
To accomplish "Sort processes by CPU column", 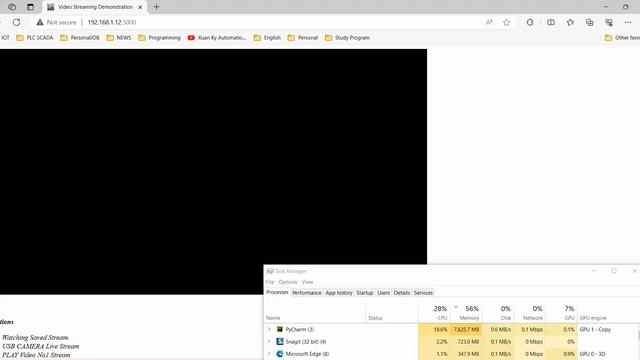I will click(x=434, y=313).
